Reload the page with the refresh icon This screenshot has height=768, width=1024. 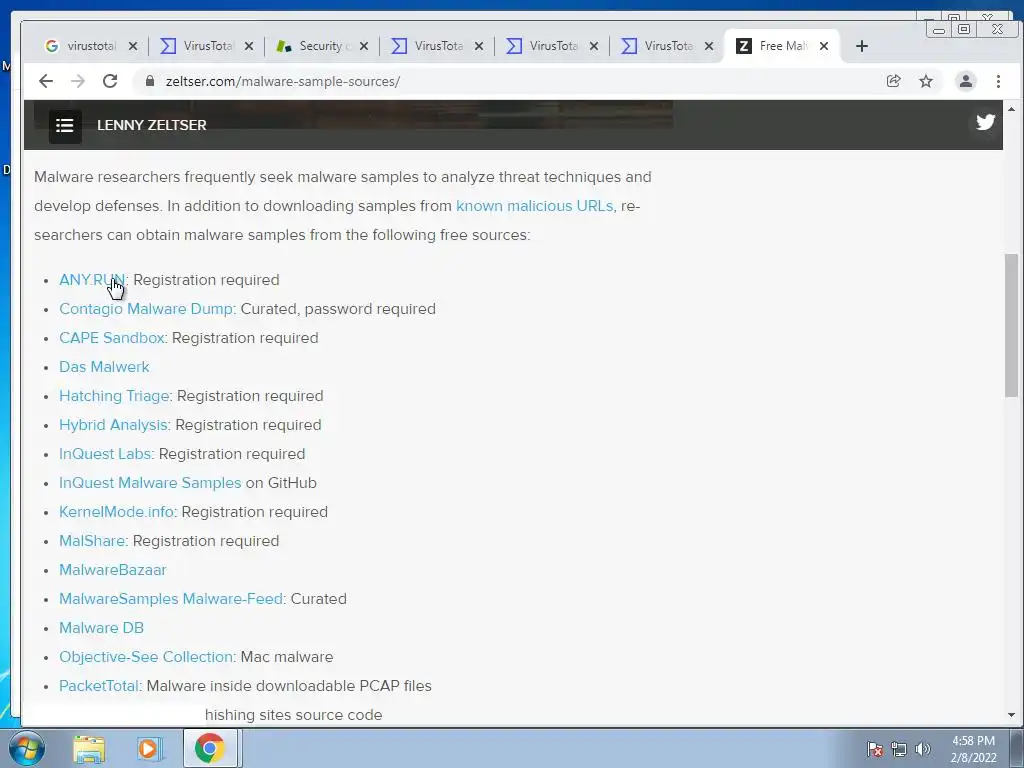point(110,81)
